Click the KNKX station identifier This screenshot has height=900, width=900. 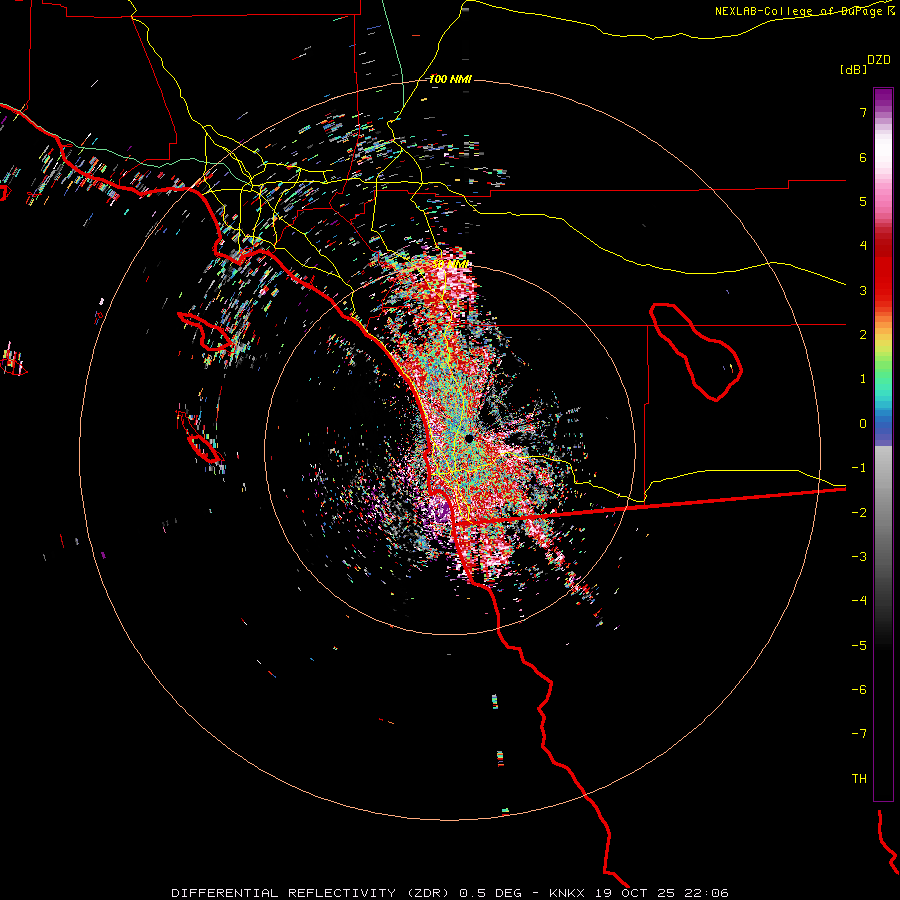coord(567,893)
